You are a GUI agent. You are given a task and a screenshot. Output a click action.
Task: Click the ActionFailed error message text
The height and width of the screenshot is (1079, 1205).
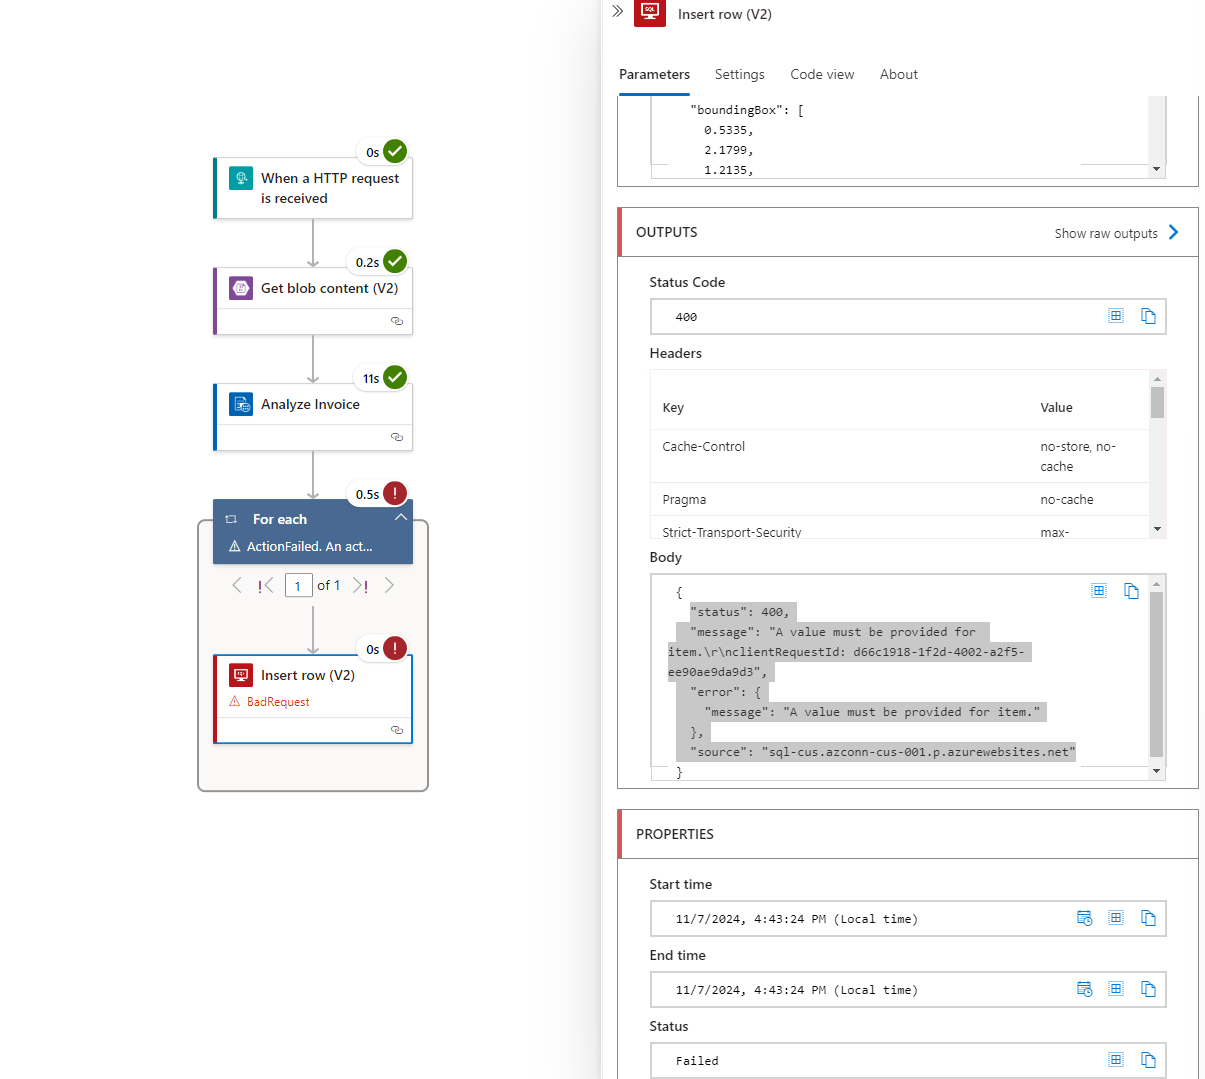pyautogui.click(x=310, y=546)
